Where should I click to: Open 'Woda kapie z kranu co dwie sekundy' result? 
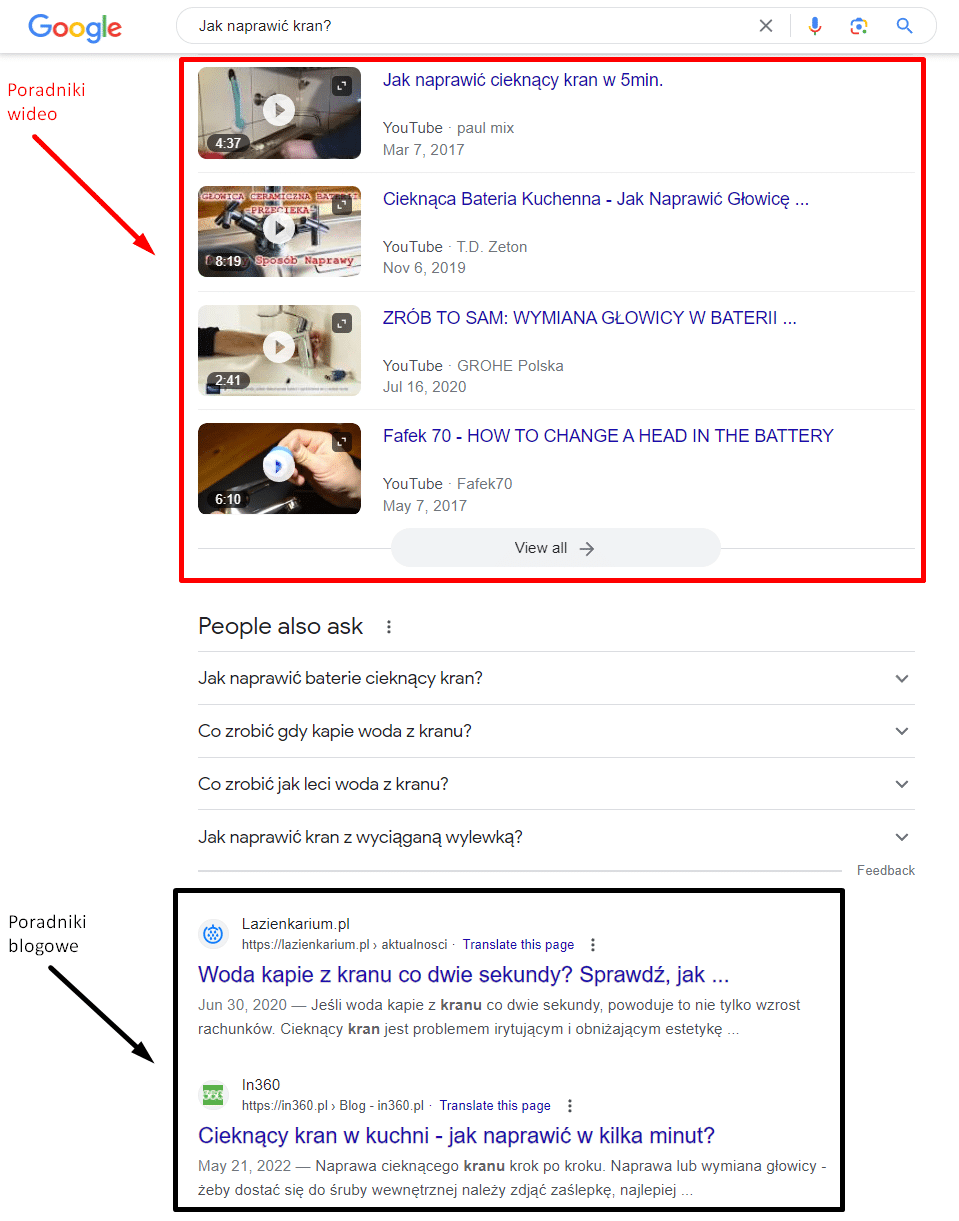click(464, 975)
